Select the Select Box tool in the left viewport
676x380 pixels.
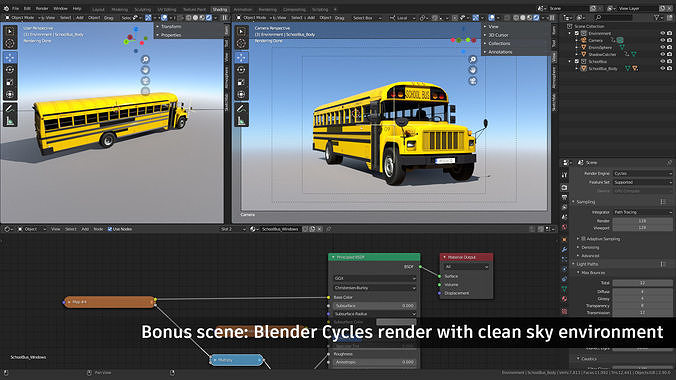(x=10, y=31)
